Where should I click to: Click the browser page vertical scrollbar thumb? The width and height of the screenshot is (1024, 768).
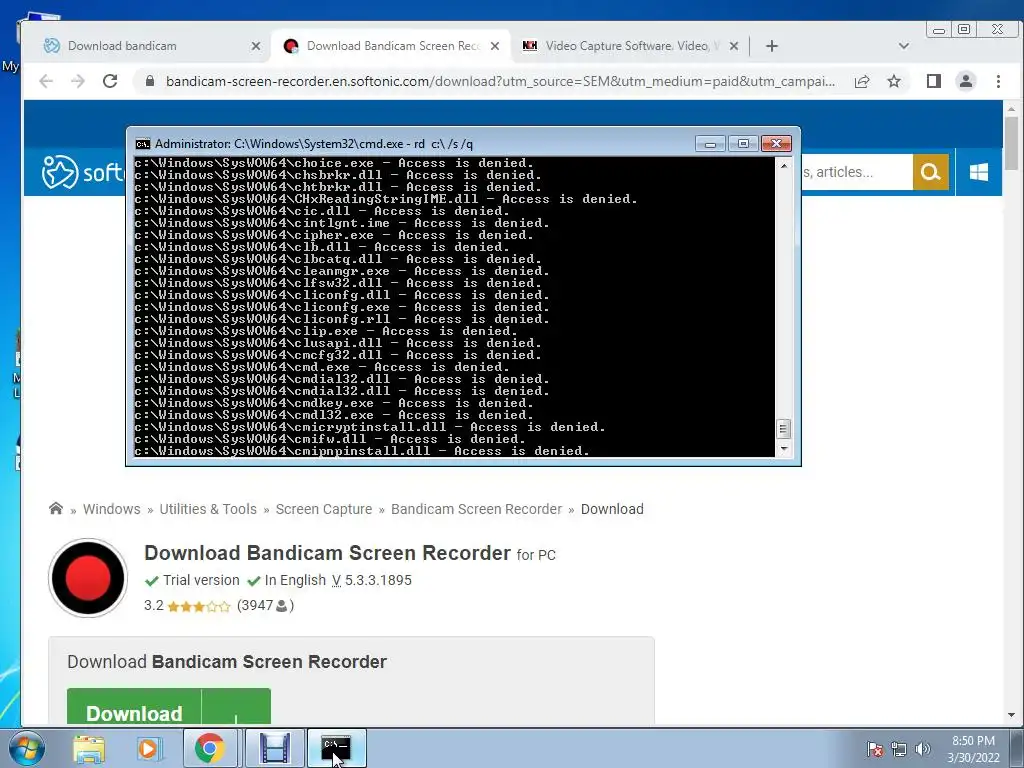pos(1012,144)
